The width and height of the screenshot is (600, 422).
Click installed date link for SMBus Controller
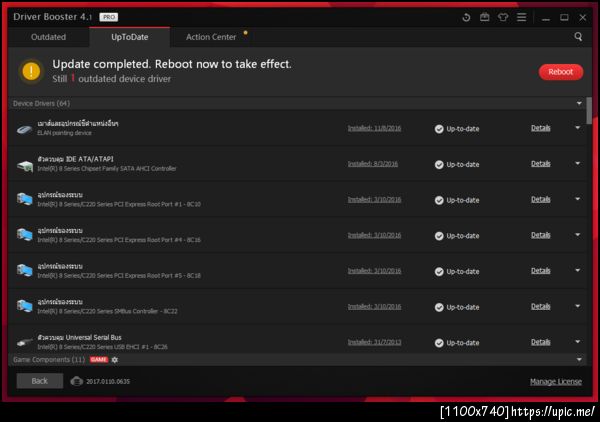374,306
